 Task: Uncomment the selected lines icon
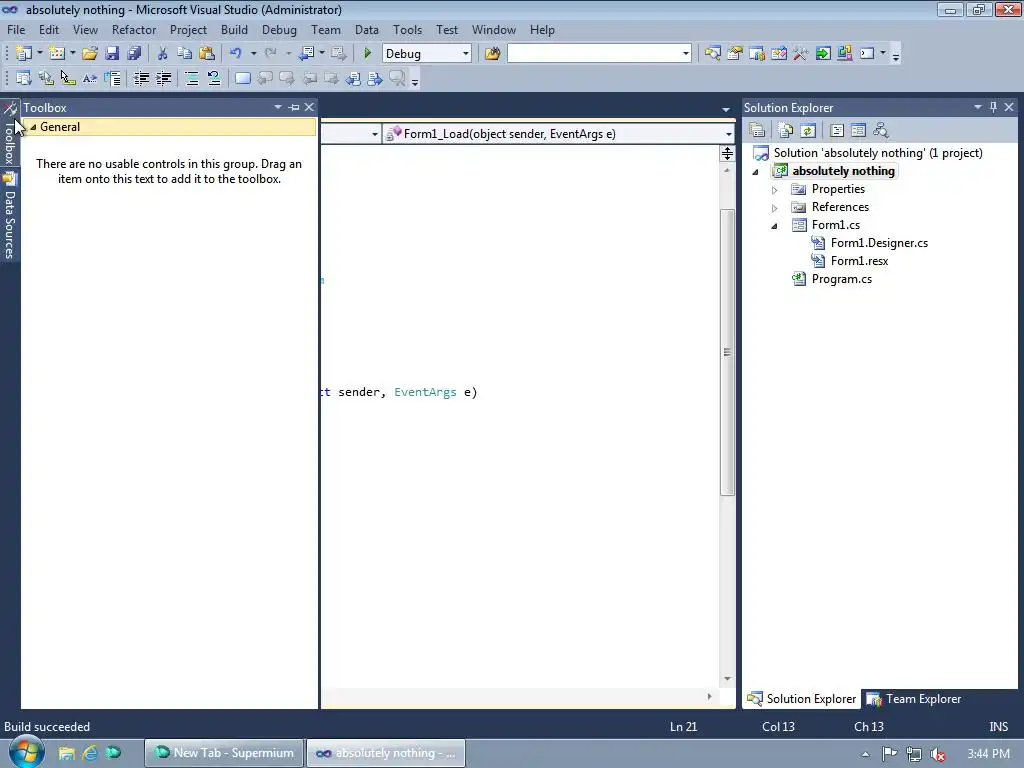(x=214, y=78)
